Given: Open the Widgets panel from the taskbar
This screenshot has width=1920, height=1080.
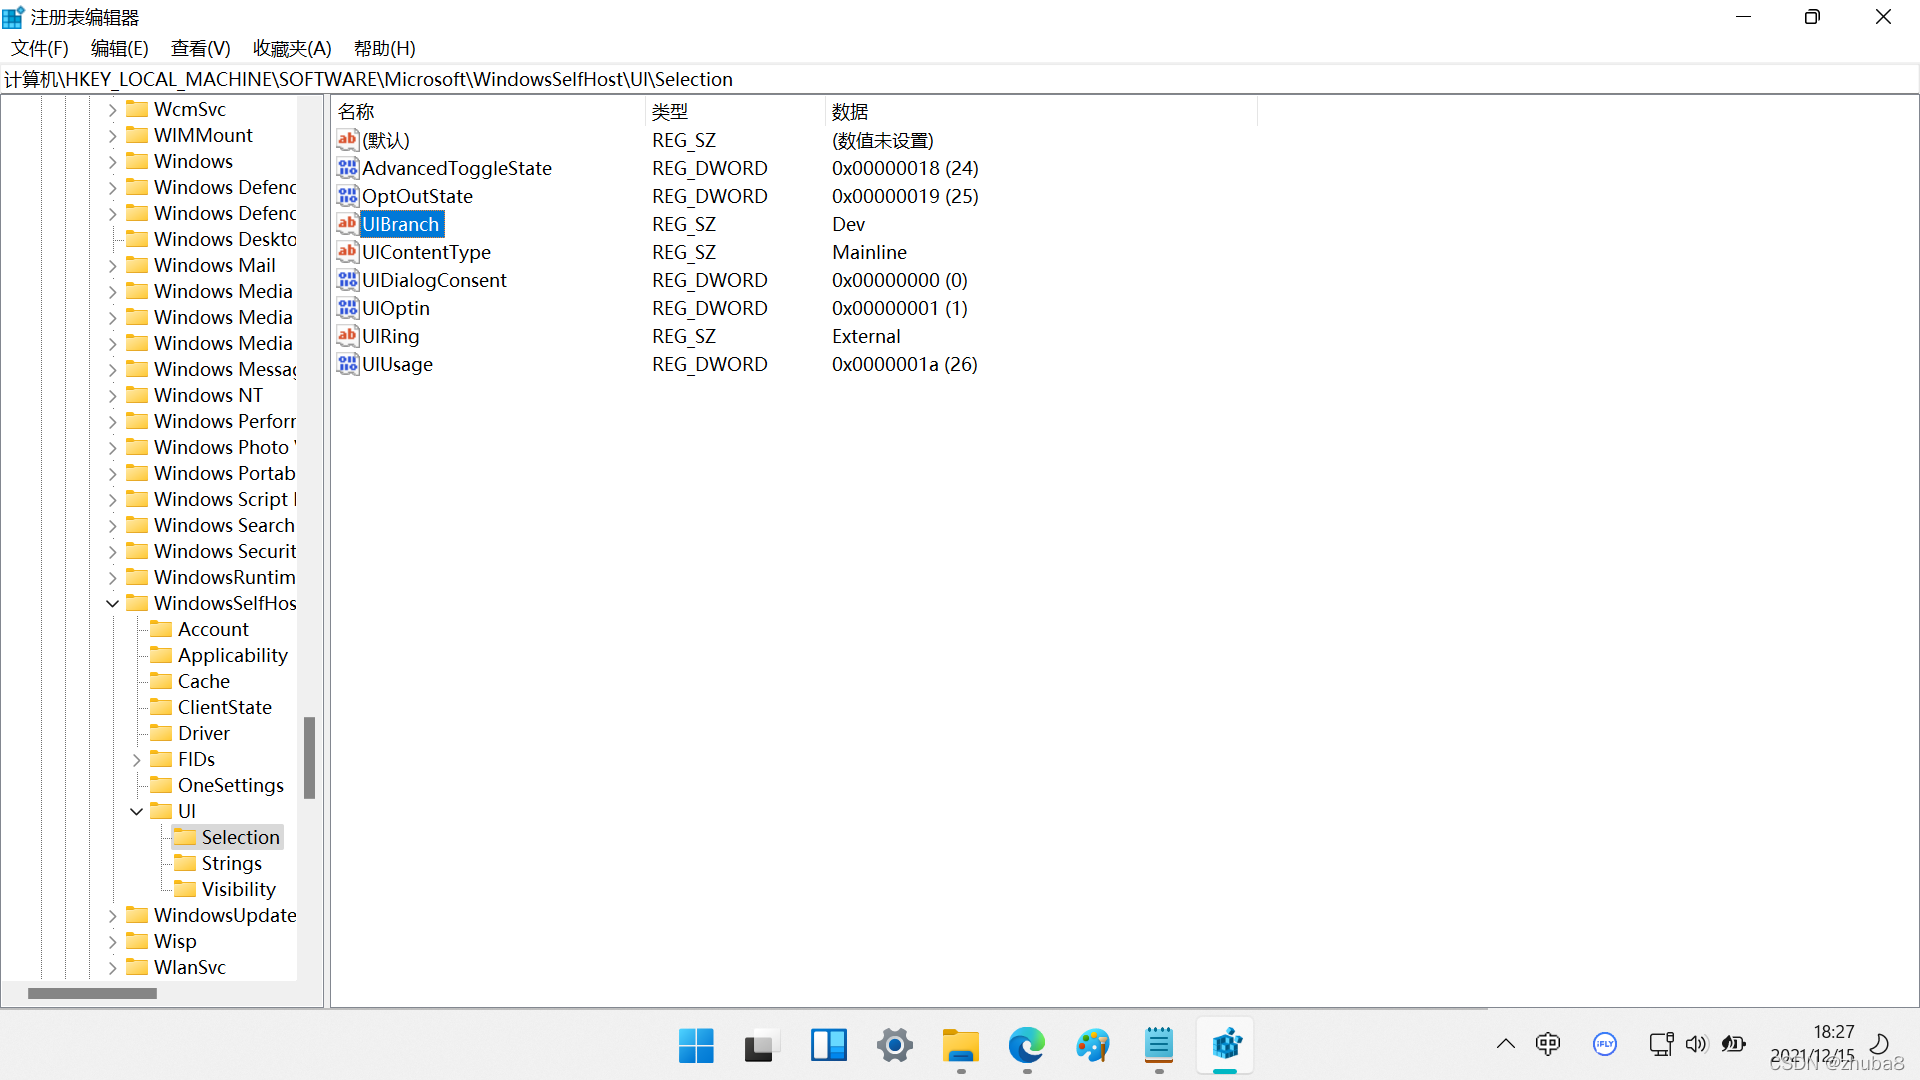Looking at the screenshot, I should (x=828, y=1046).
